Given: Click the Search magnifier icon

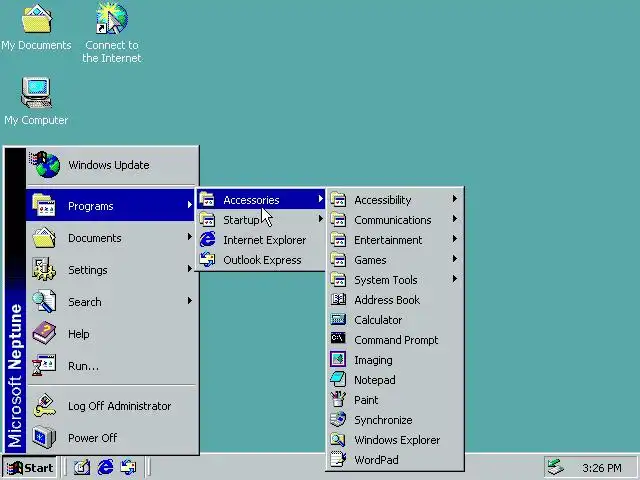Looking at the screenshot, I should pyautogui.click(x=44, y=301).
